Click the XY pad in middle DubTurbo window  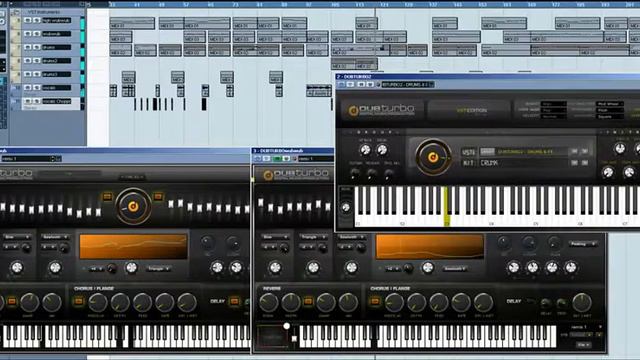(x=272, y=337)
